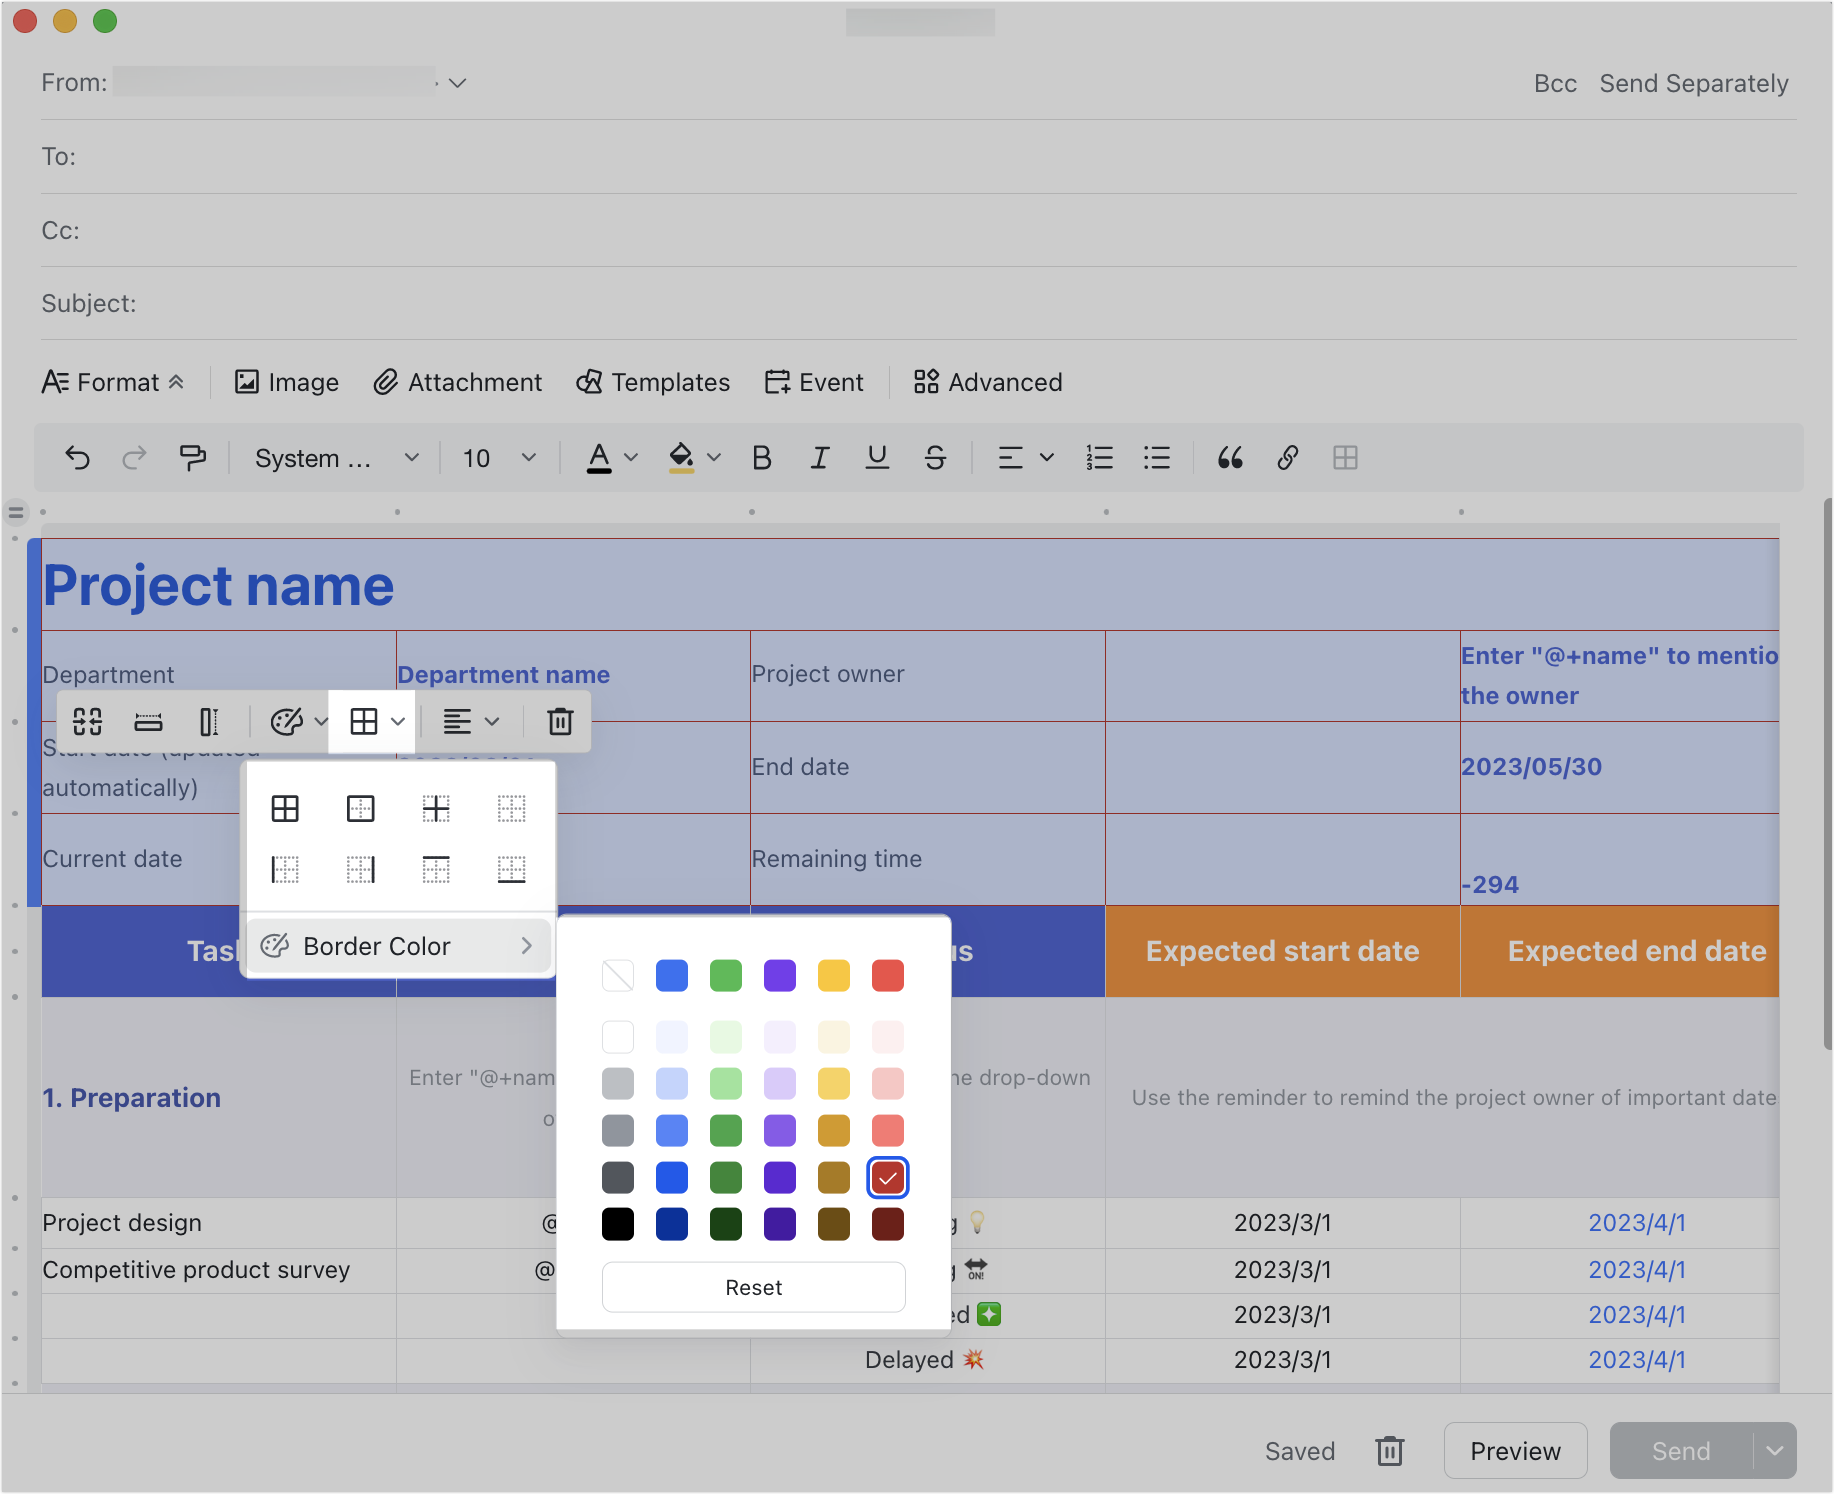
Task: Apply outside borders option
Action: (360, 808)
